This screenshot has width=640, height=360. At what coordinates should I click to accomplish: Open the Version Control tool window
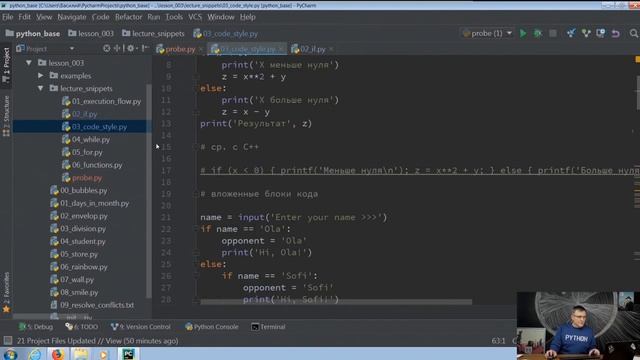point(141,327)
